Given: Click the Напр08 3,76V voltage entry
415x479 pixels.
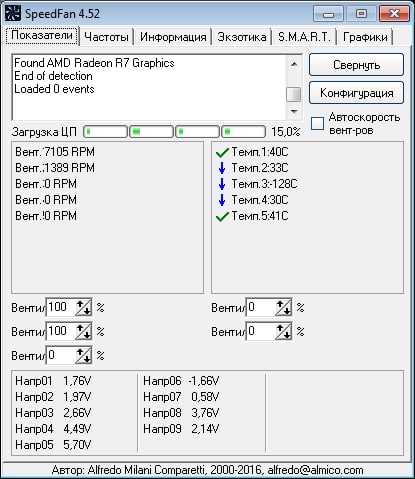Looking at the screenshot, I should (181, 413).
